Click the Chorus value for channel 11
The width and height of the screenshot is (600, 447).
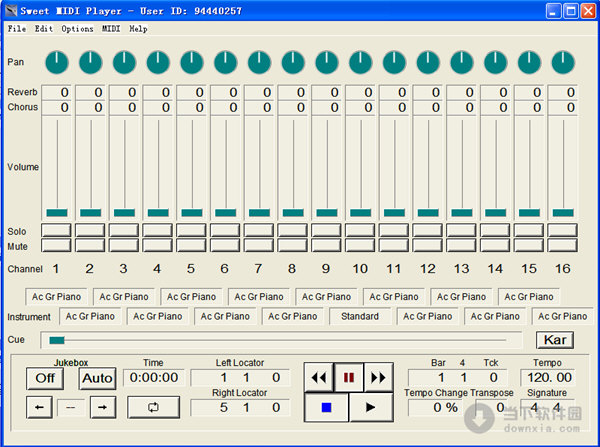tap(394, 108)
